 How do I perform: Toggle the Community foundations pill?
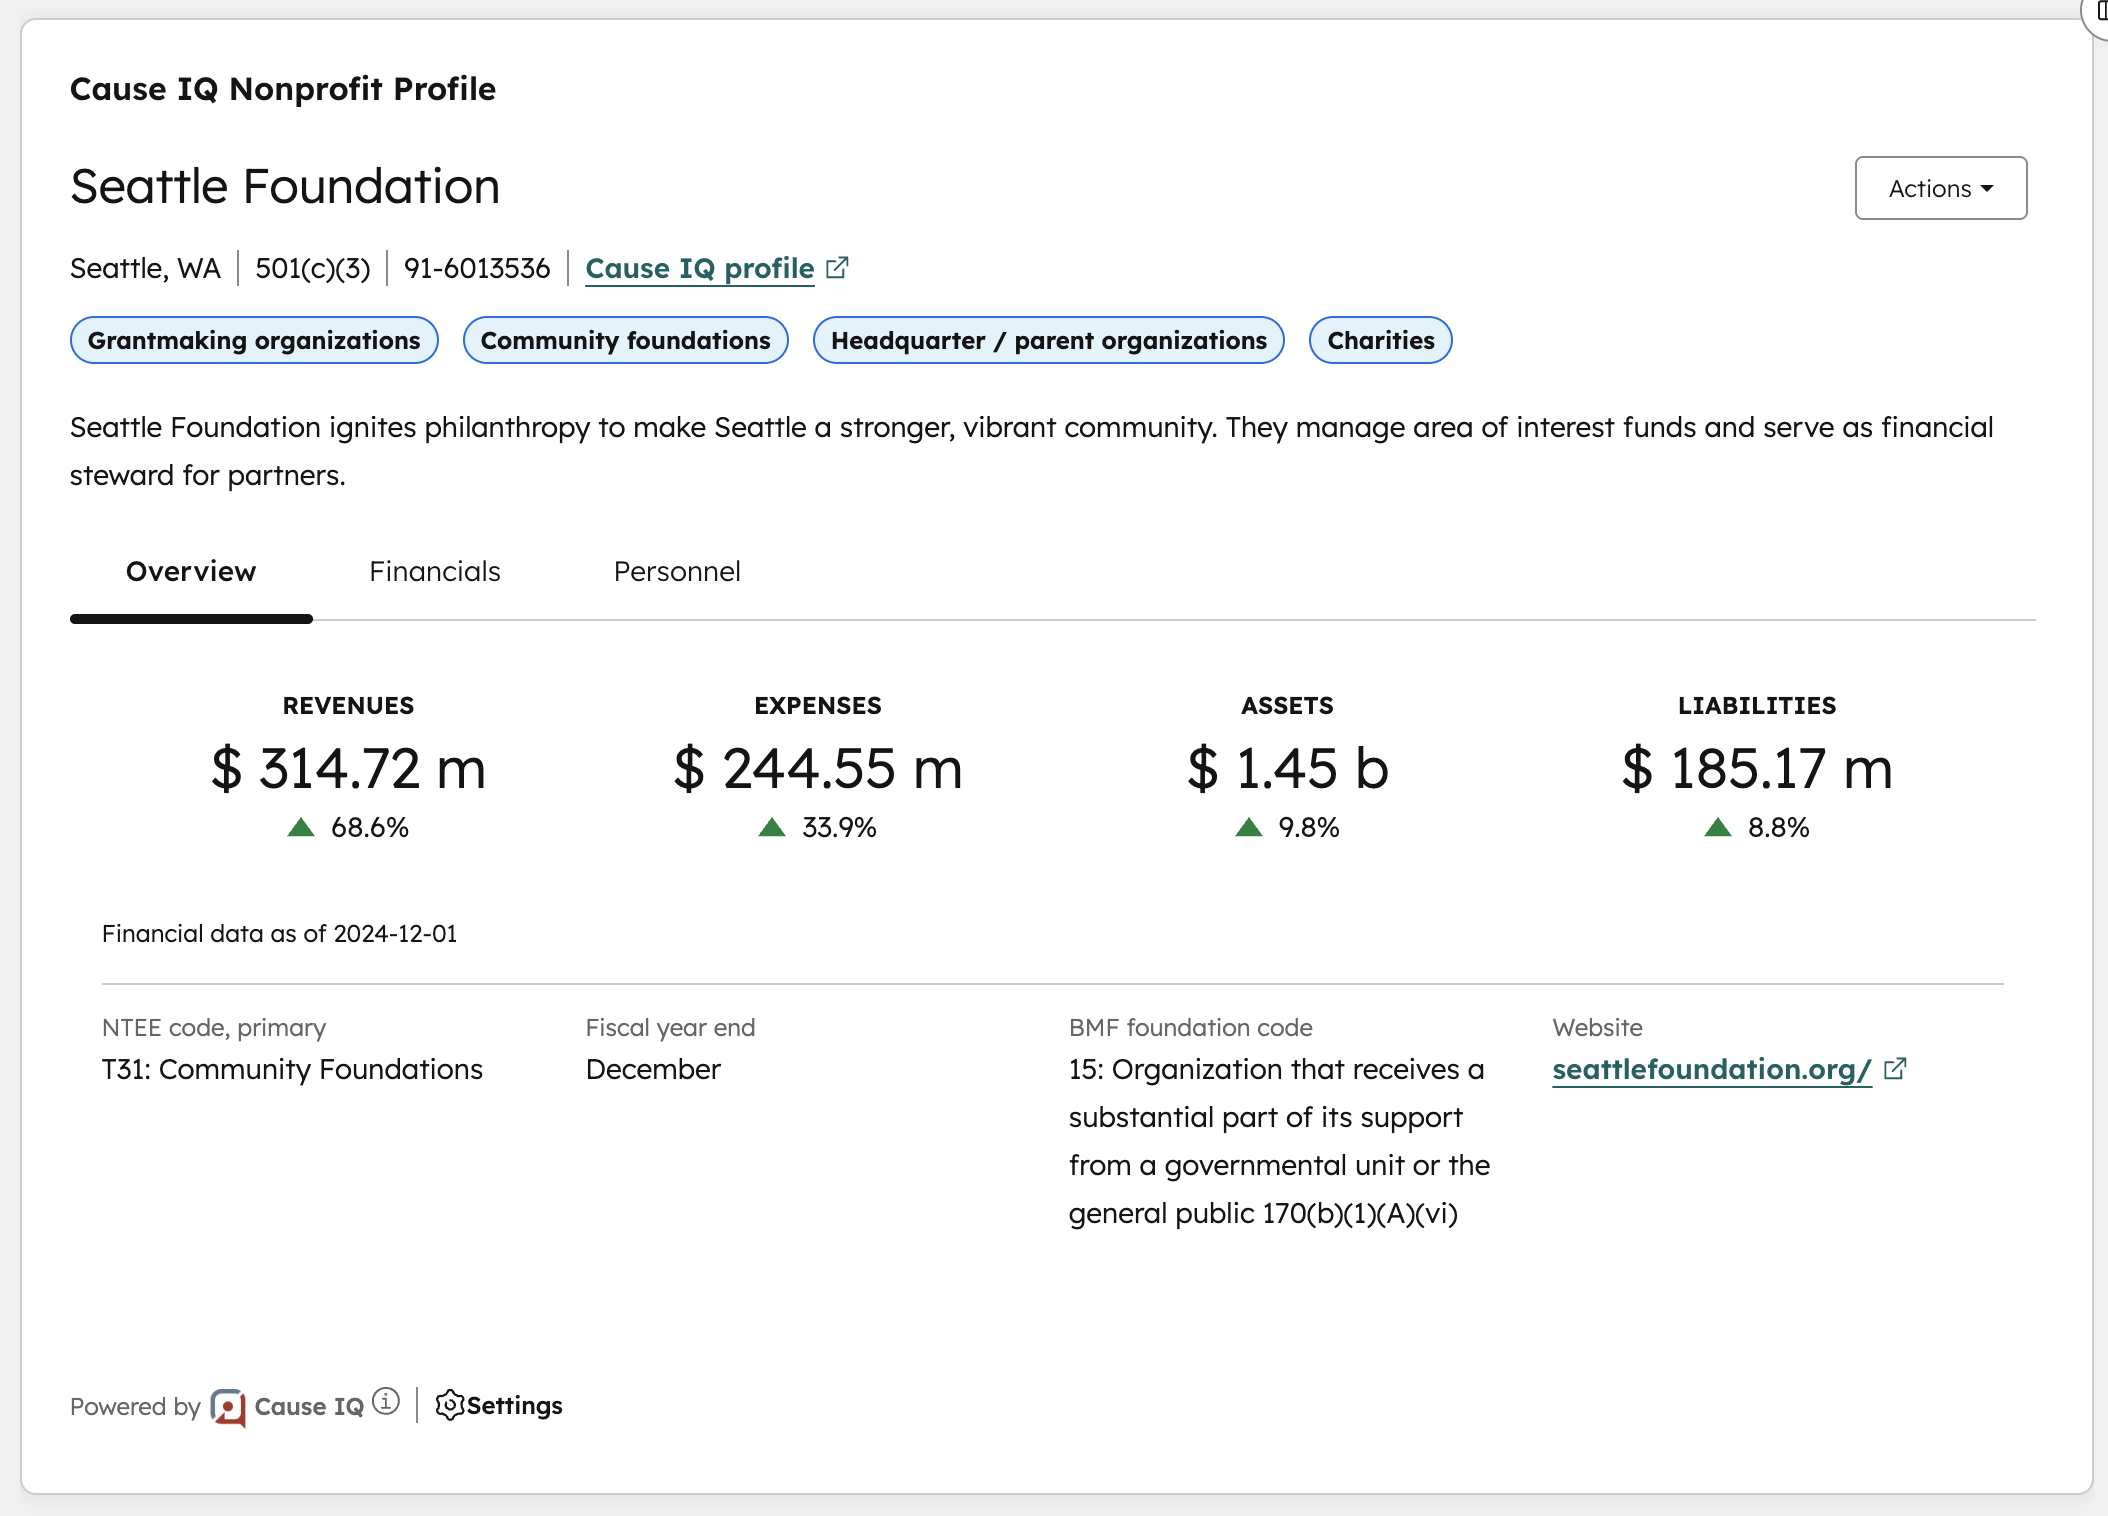(625, 340)
